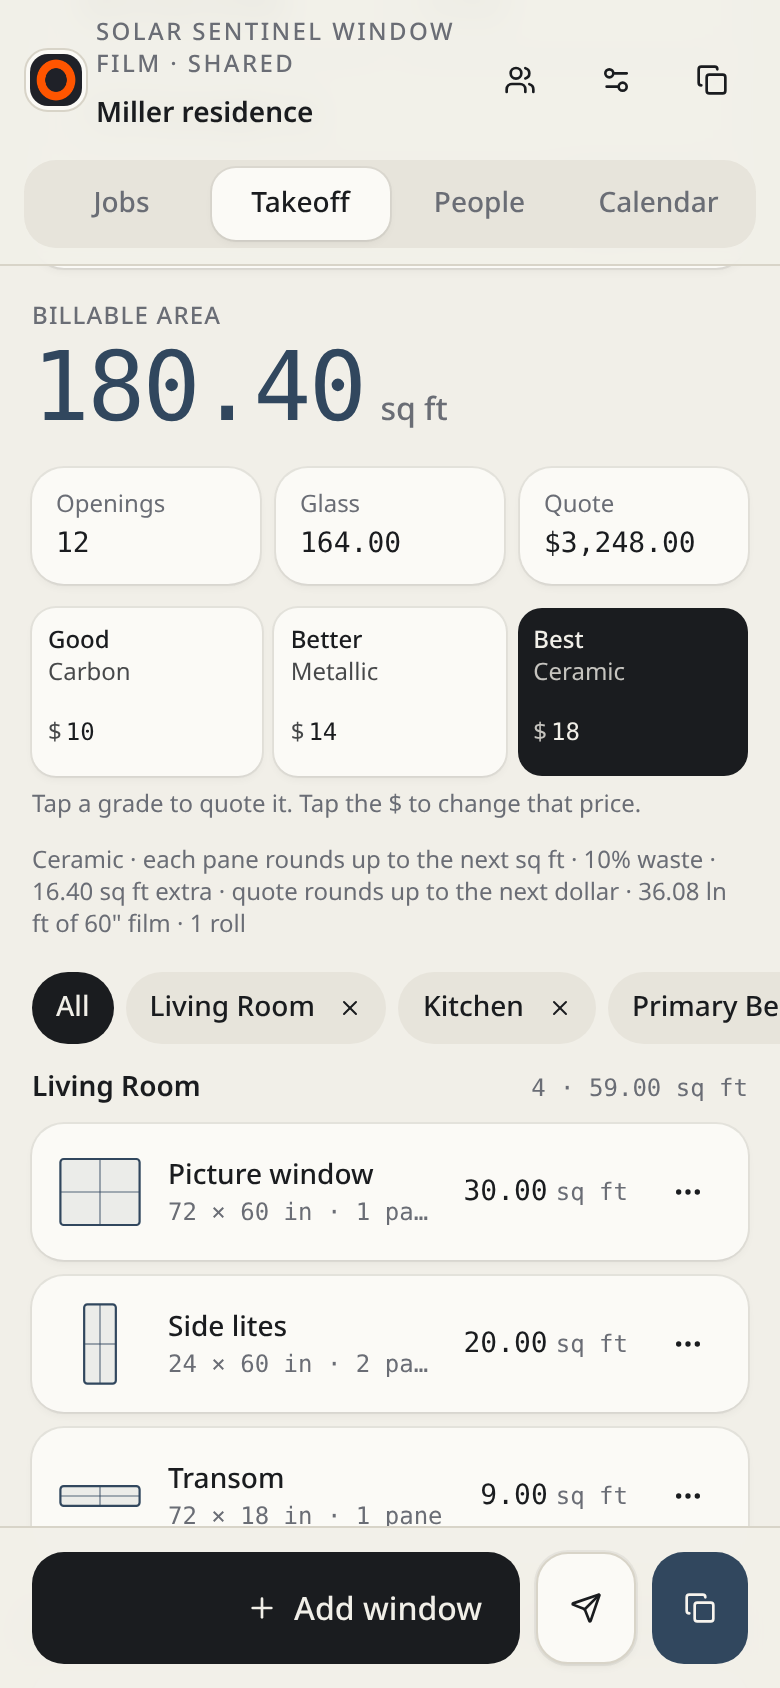Edit the $18 Ceramic price
This screenshot has width=780, height=1688.
(x=557, y=732)
